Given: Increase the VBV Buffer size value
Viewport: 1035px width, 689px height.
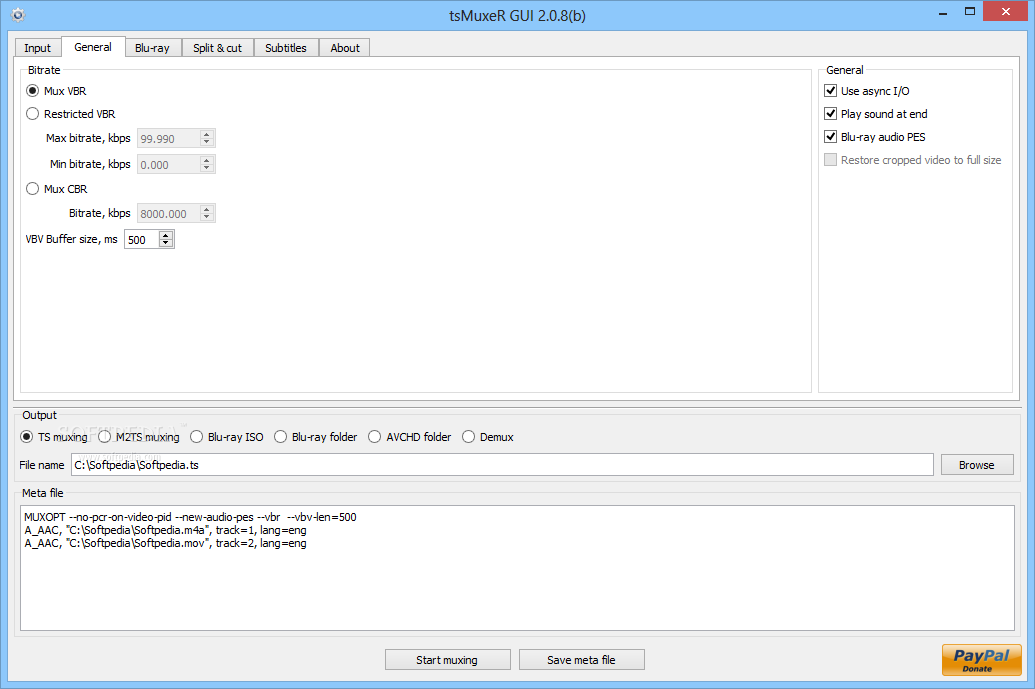Looking at the screenshot, I should [x=166, y=235].
